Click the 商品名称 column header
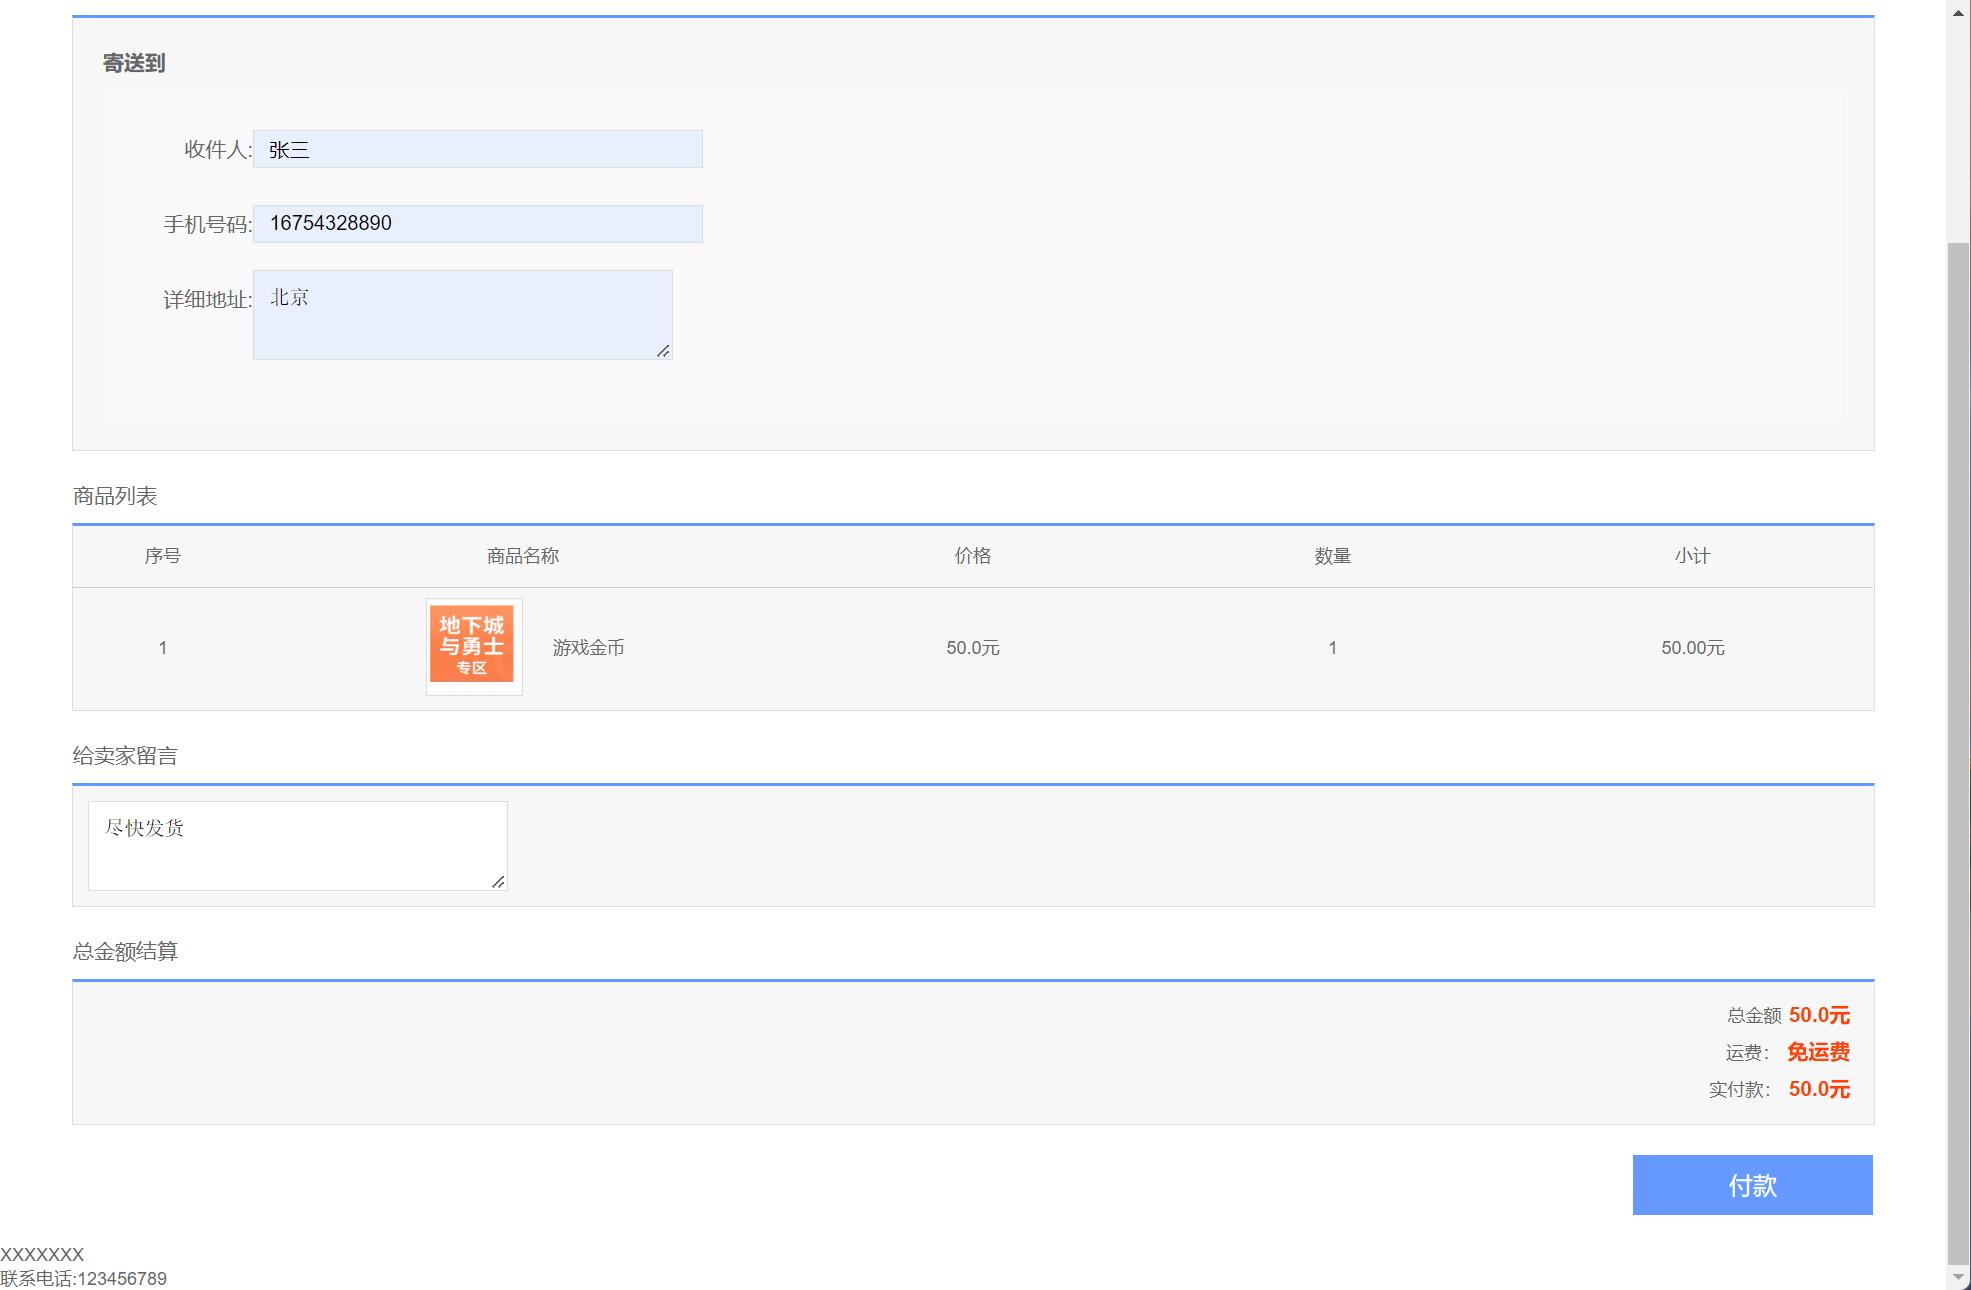The width and height of the screenshot is (1971, 1290). point(522,556)
